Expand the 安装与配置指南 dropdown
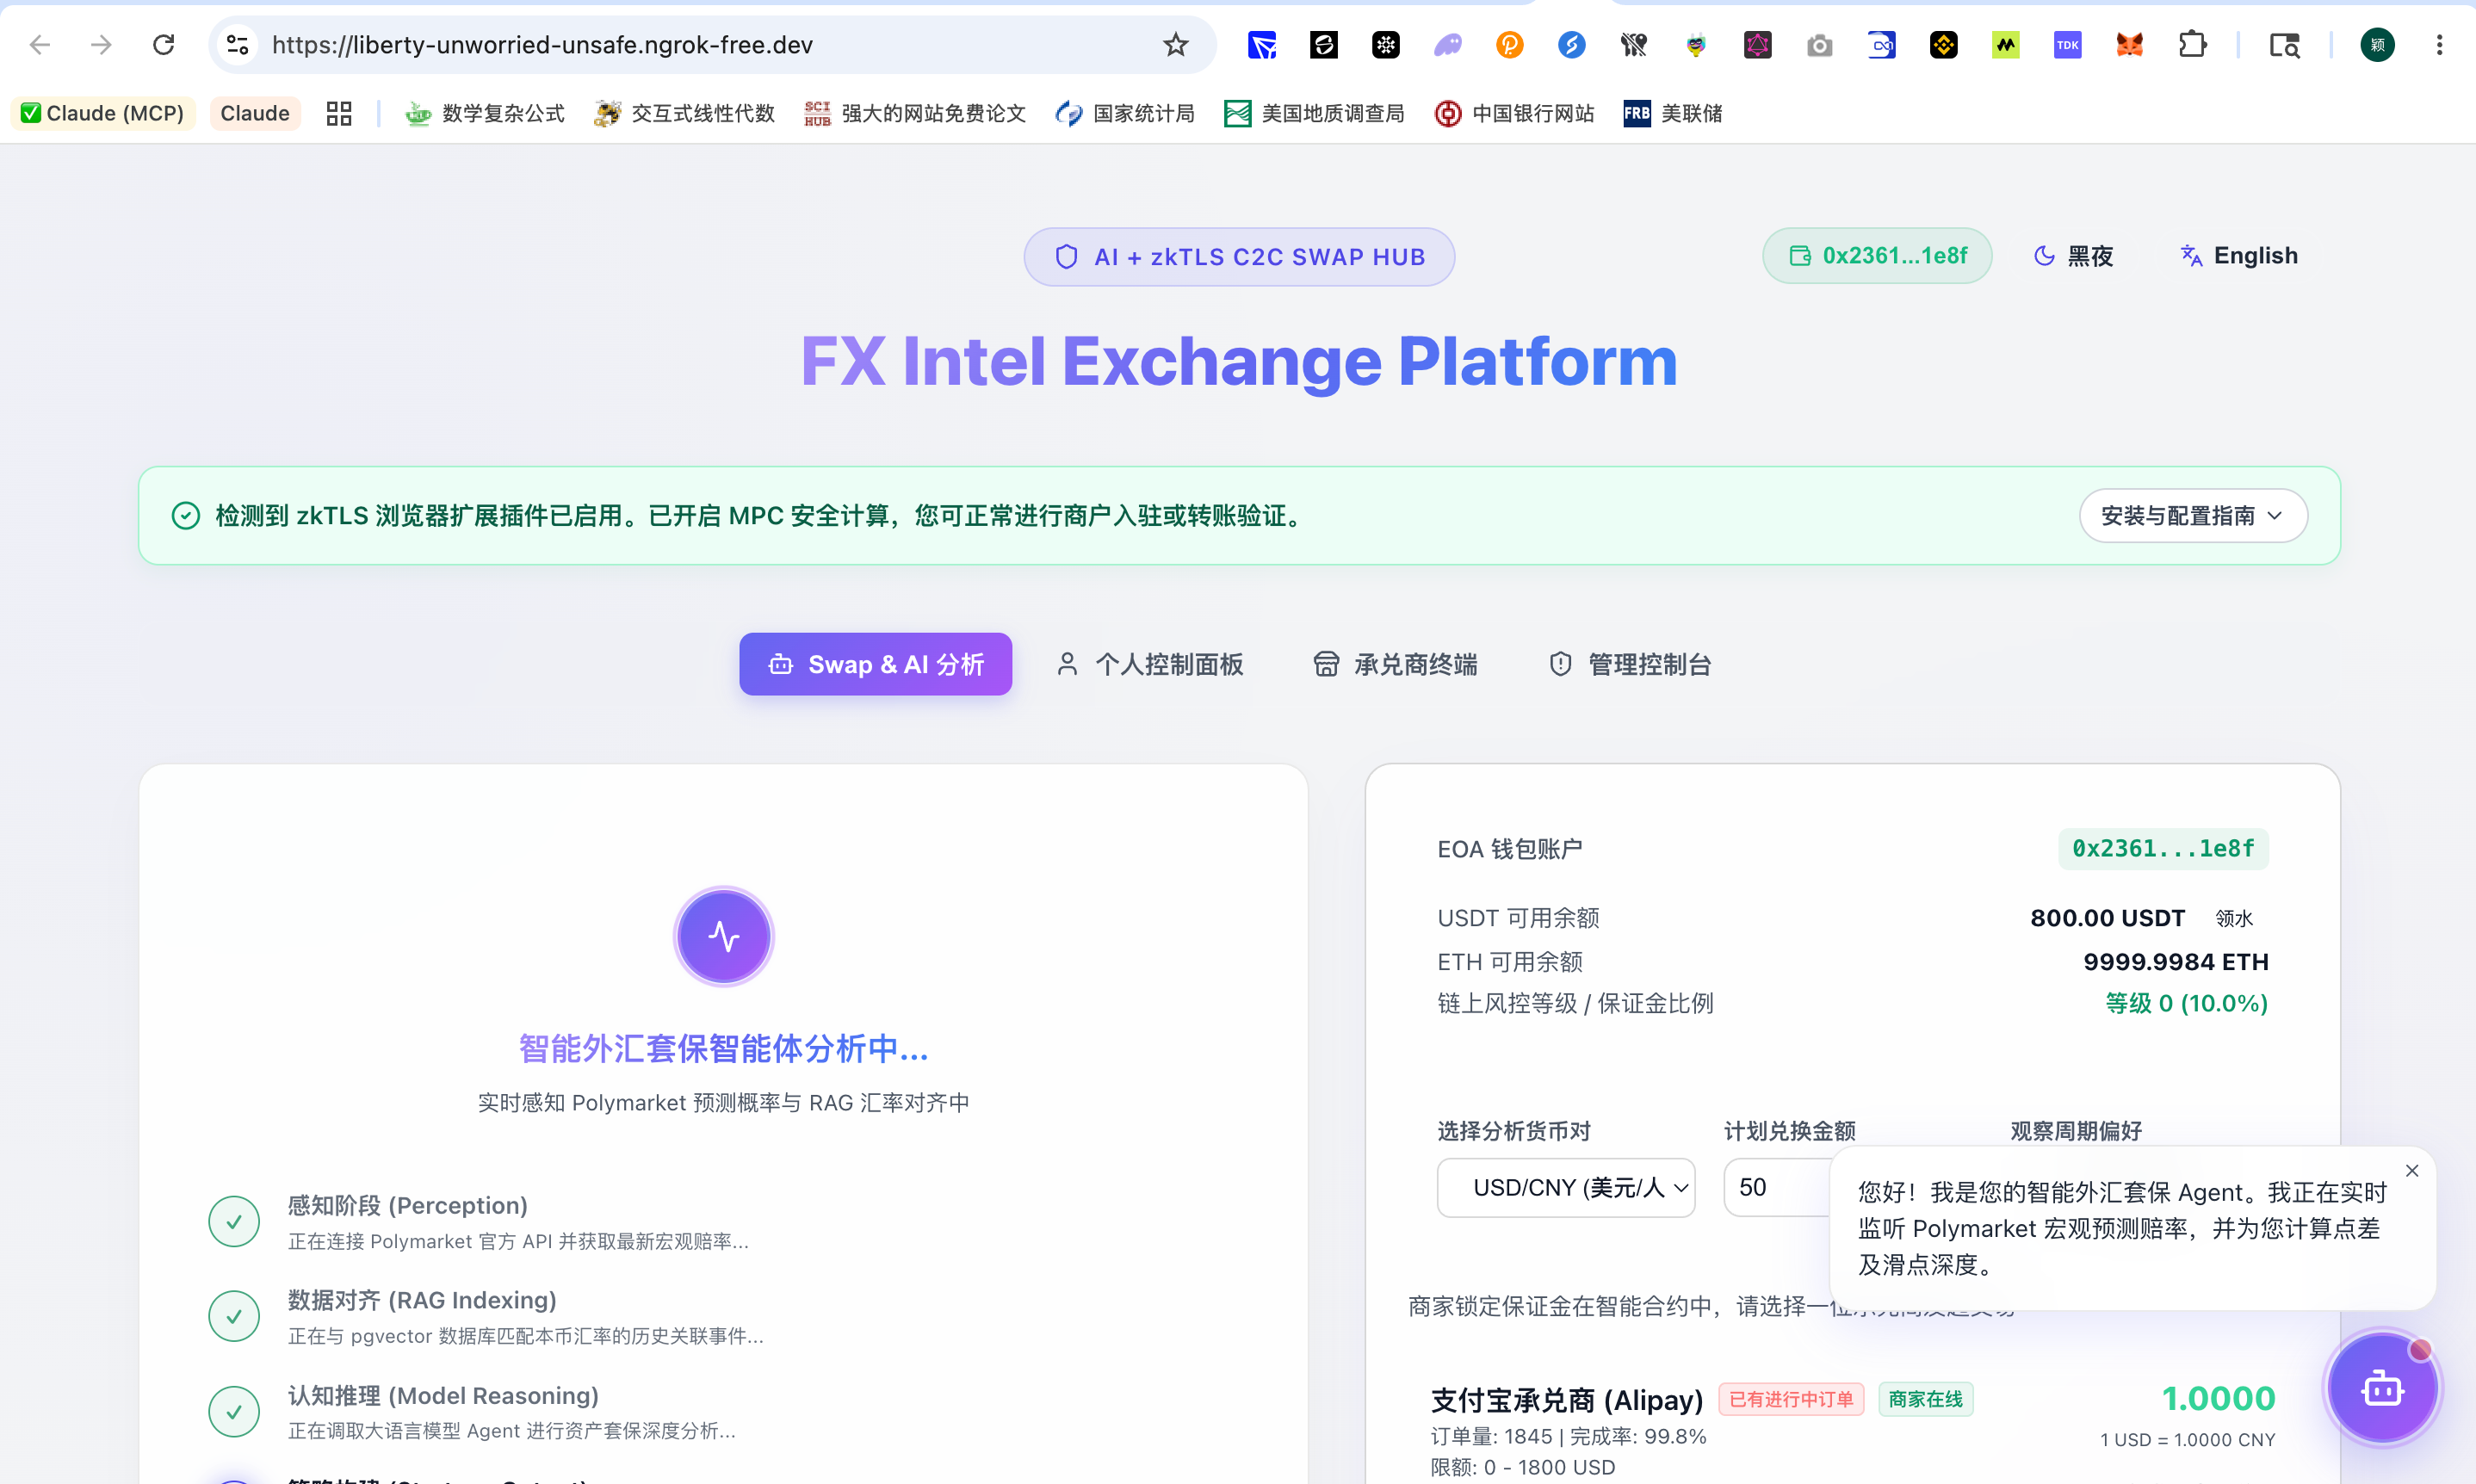2476x1484 pixels. pos(2193,516)
